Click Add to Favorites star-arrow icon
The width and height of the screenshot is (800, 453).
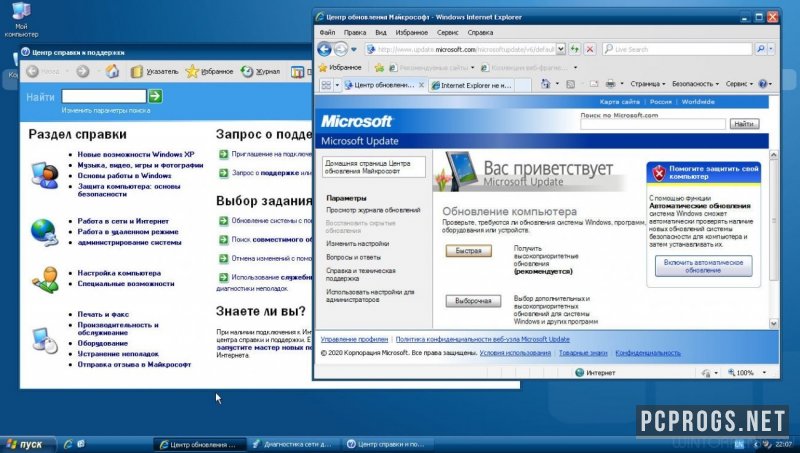(379, 67)
